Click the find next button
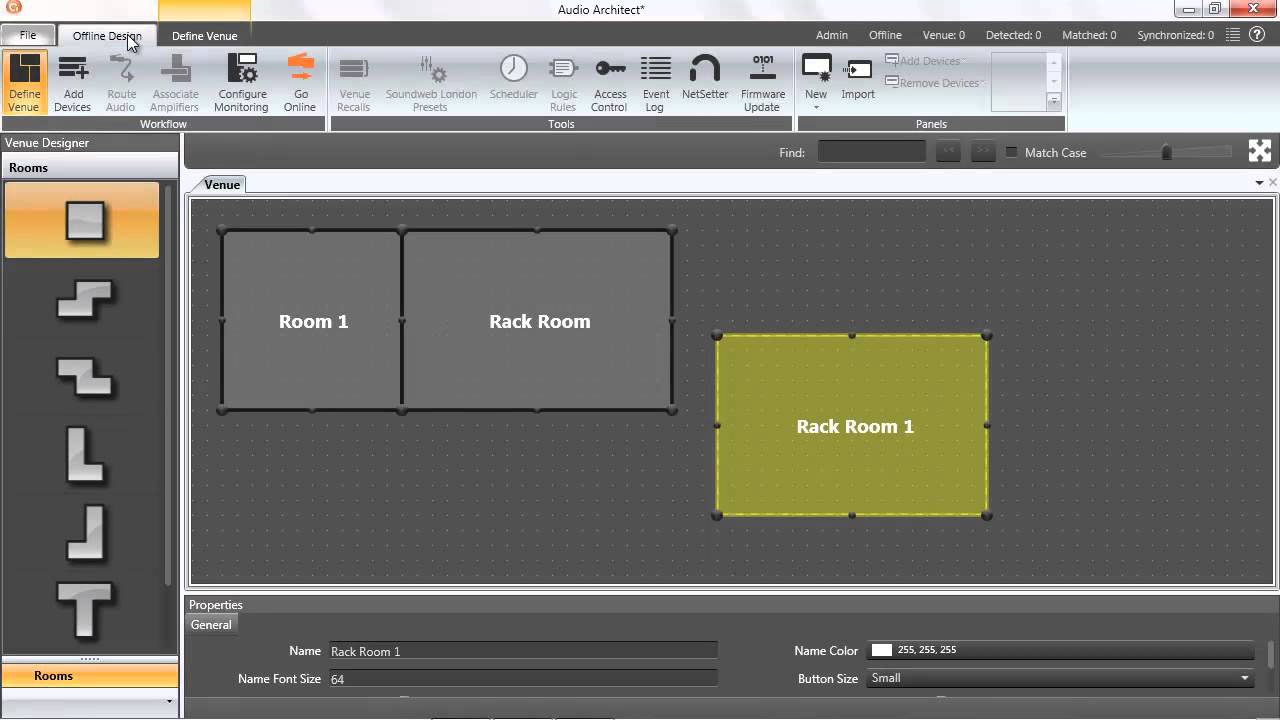The height and width of the screenshot is (720, 1280). (983, 152)
